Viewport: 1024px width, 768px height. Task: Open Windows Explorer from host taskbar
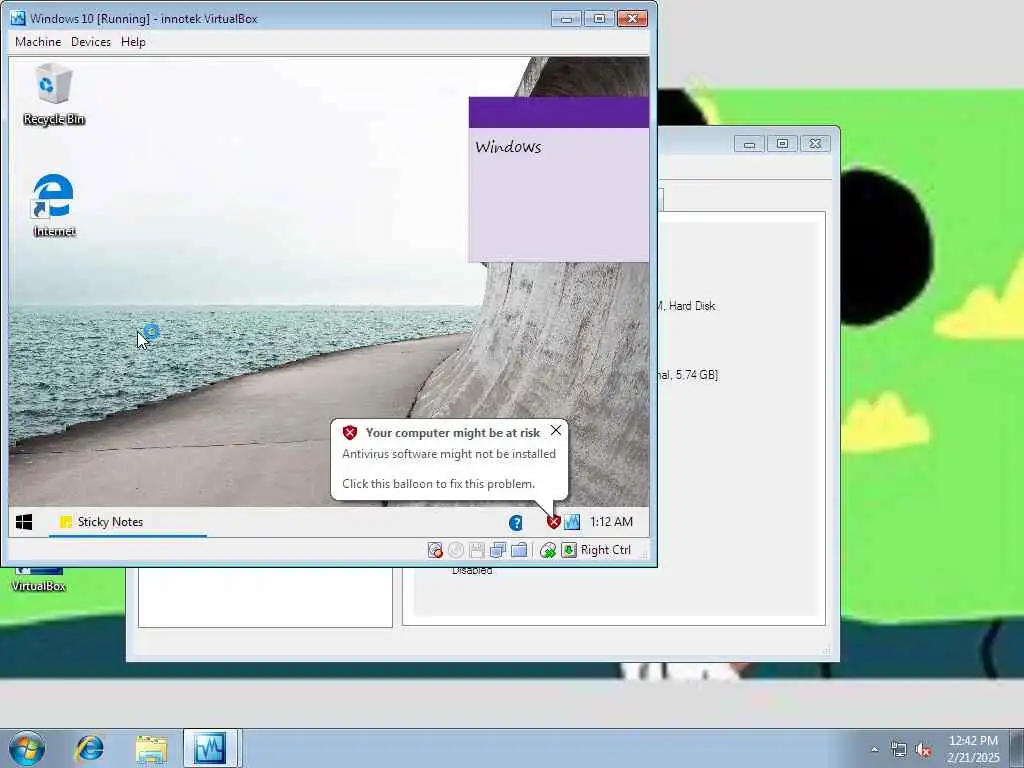[x=152, y=748]
